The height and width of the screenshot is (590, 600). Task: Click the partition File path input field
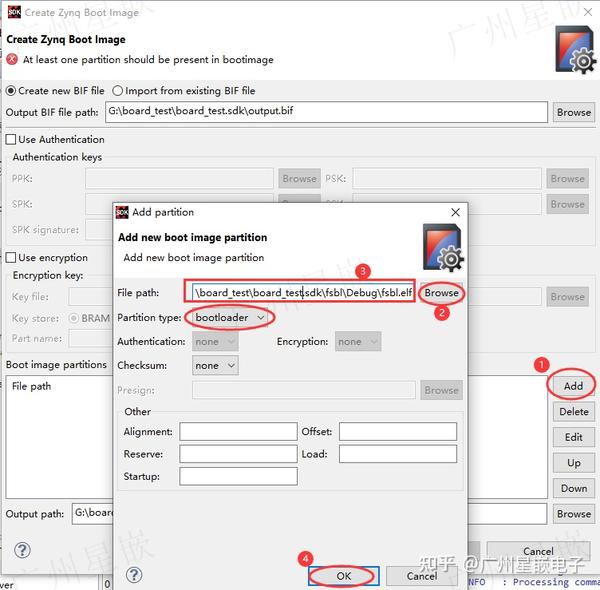[x=303, y=293]
